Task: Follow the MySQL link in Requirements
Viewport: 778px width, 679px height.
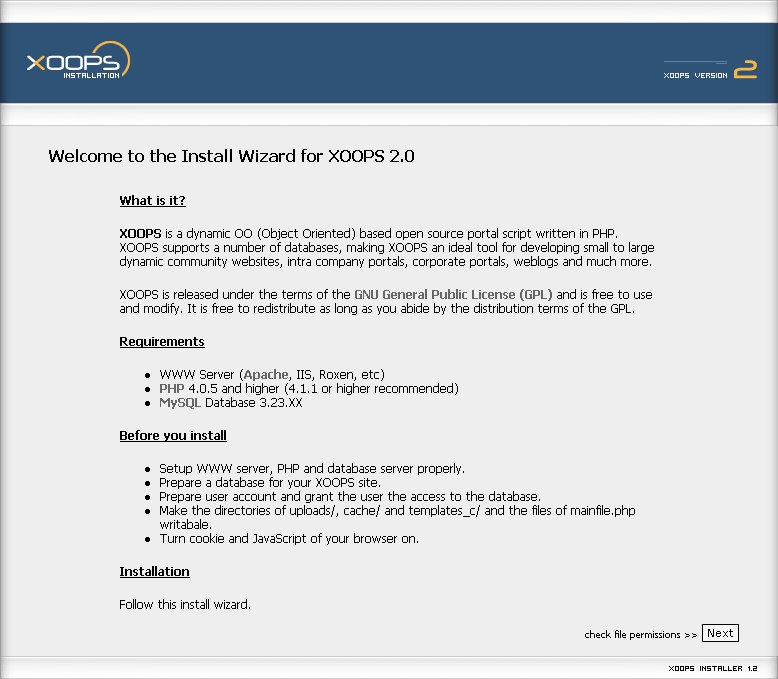Action: click(180, 403)
